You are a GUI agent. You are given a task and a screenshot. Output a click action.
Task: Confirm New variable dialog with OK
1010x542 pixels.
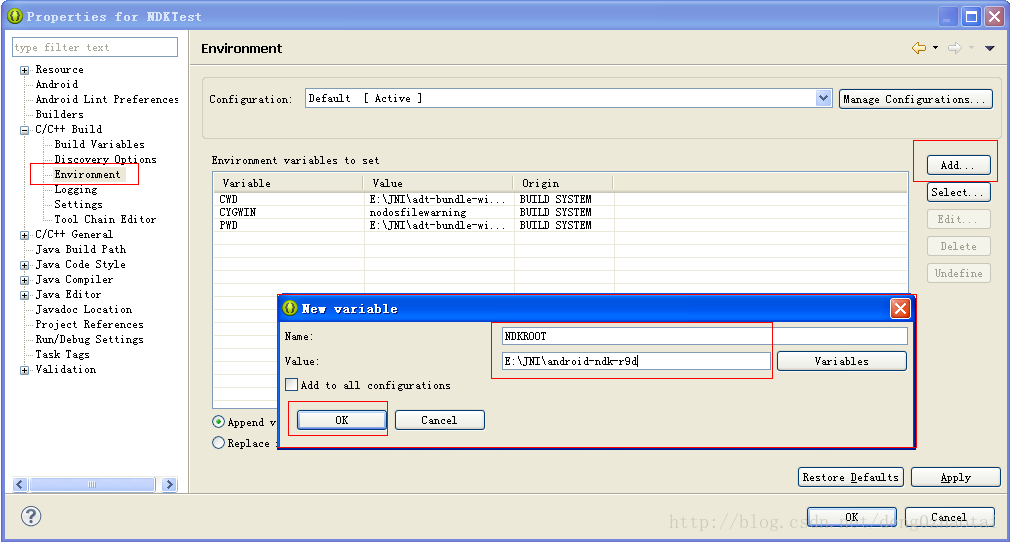[x=341, y=420]
